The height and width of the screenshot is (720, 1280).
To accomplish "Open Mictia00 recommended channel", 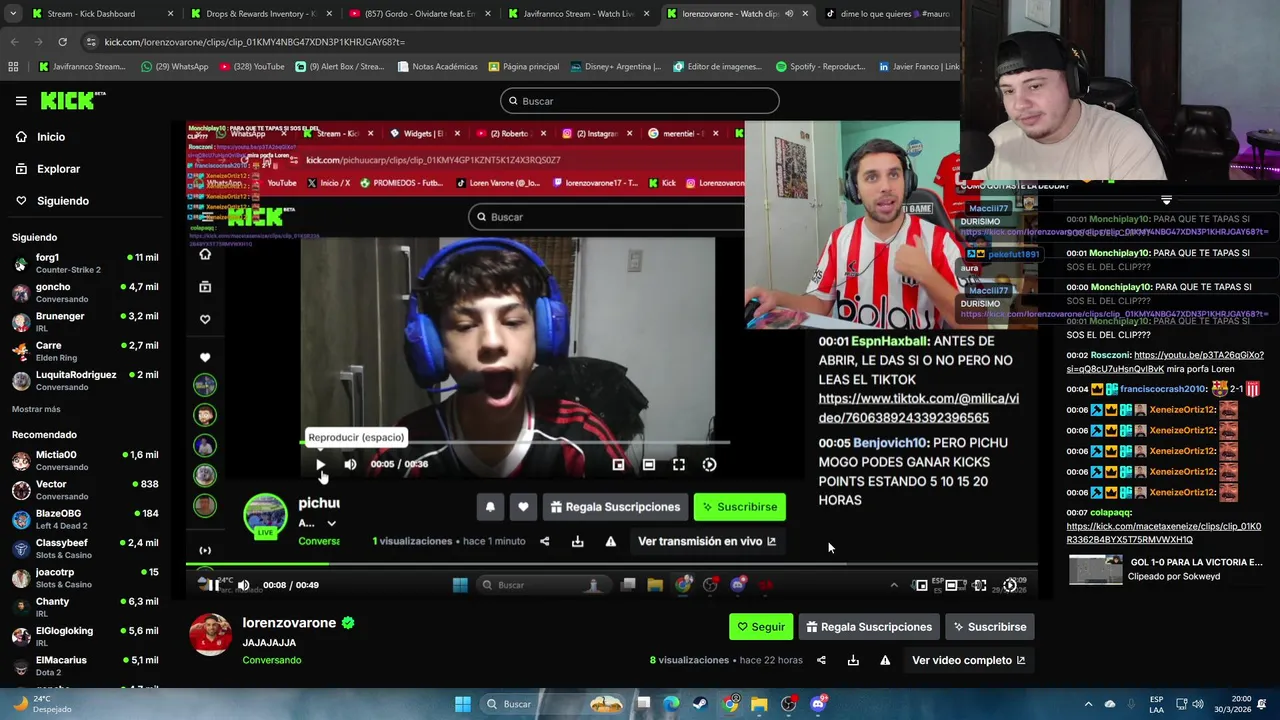I will tap(85, 461).
